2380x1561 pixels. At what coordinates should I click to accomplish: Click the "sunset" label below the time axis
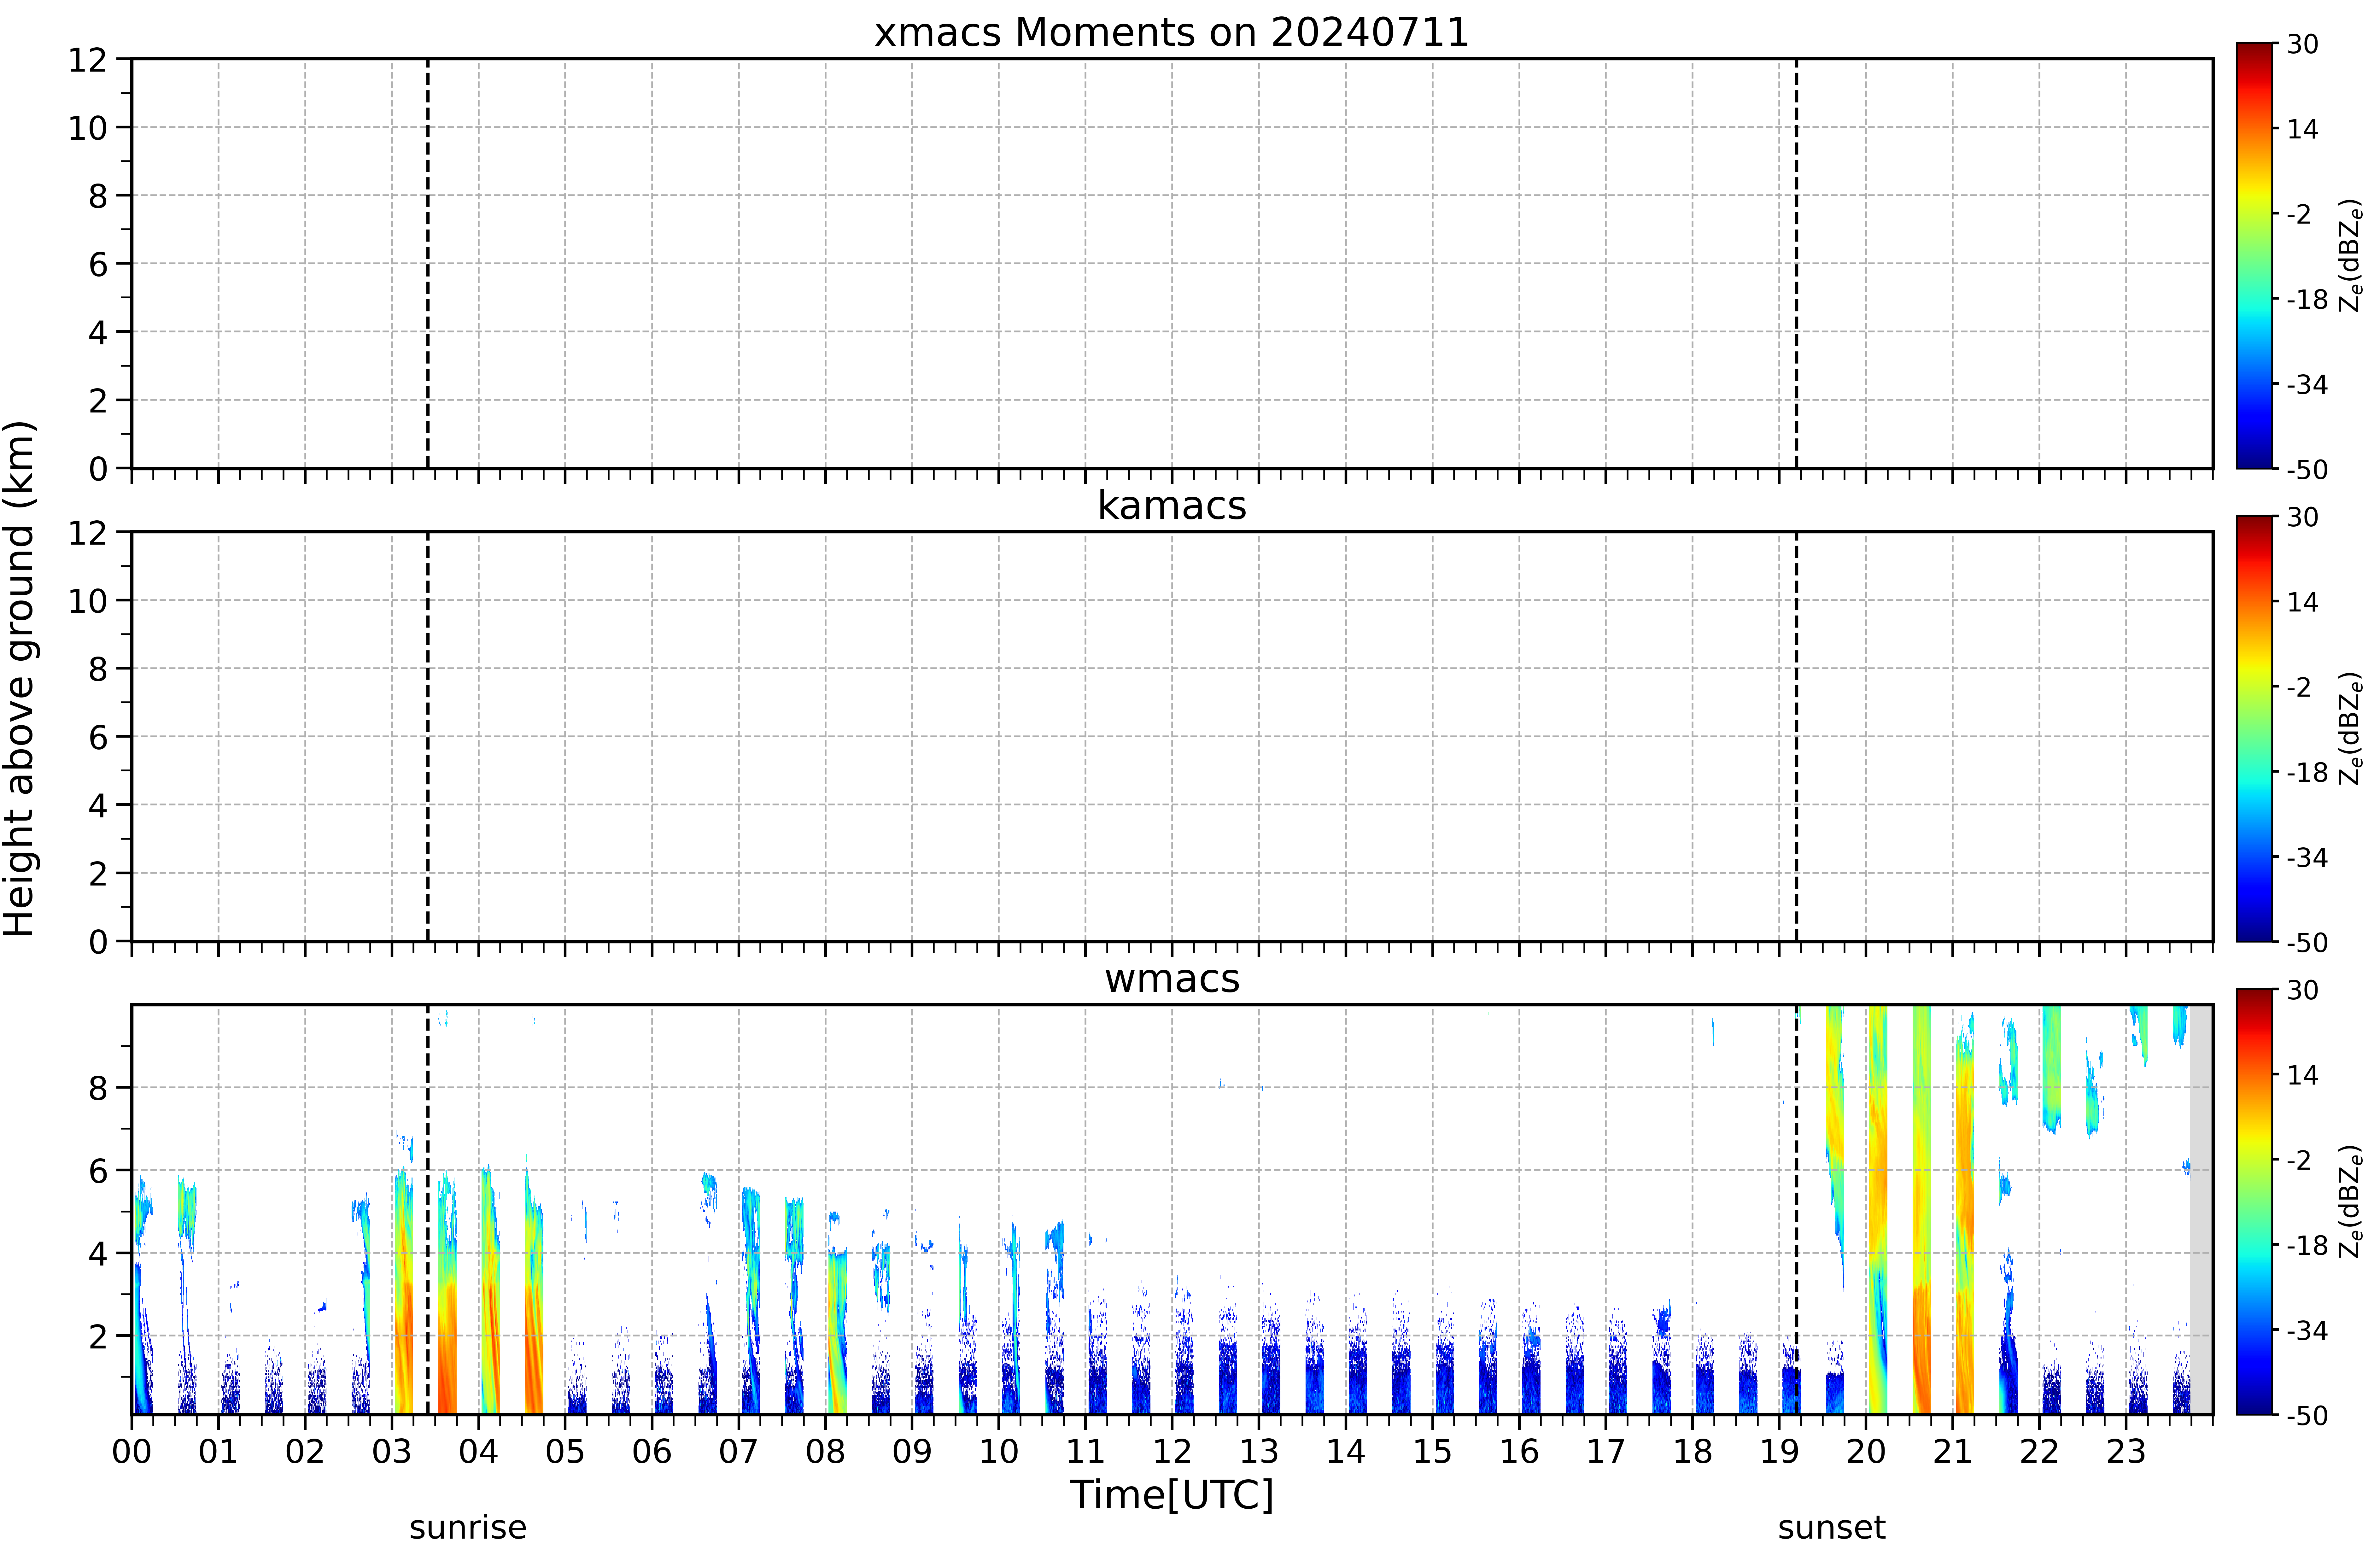[x=1832, y=1527]
